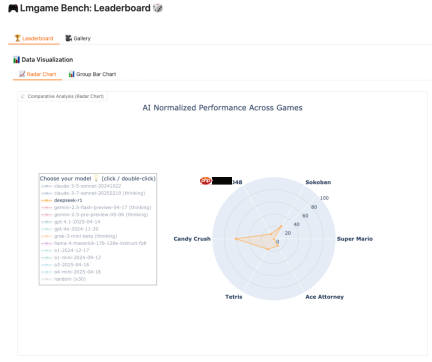The image size is (432, 362).
Task: Click the Radar Chart tab icon
Action: (x=22, y=74)
